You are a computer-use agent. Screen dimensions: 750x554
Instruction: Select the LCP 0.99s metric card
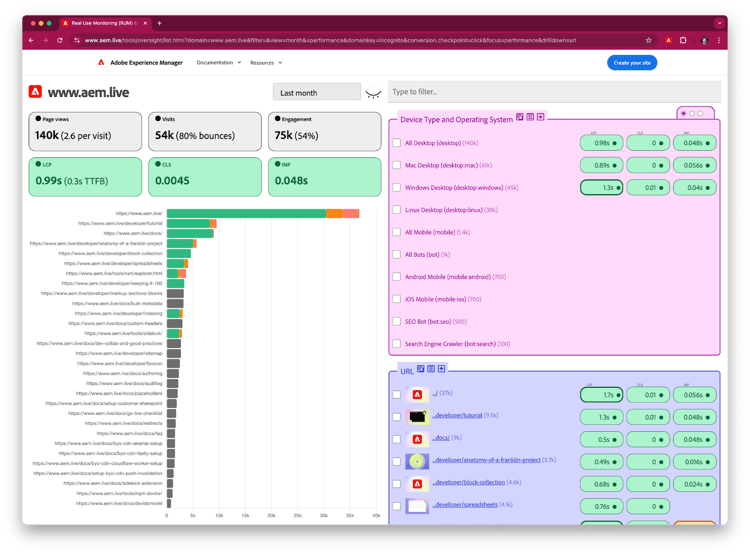pos(85,177)
